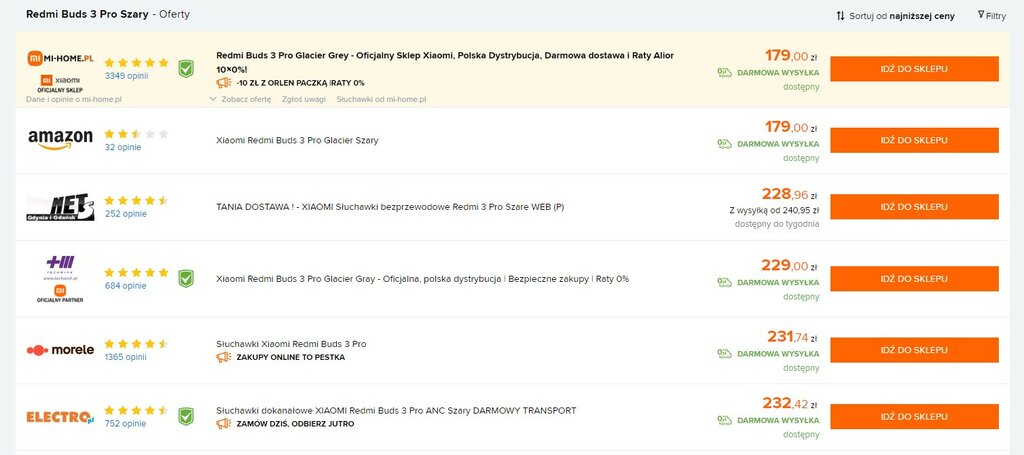Screen dimensions: 1024x455
Task: Click the trusted-shop shield next to mi-home.pl
Action: point(186,69)
